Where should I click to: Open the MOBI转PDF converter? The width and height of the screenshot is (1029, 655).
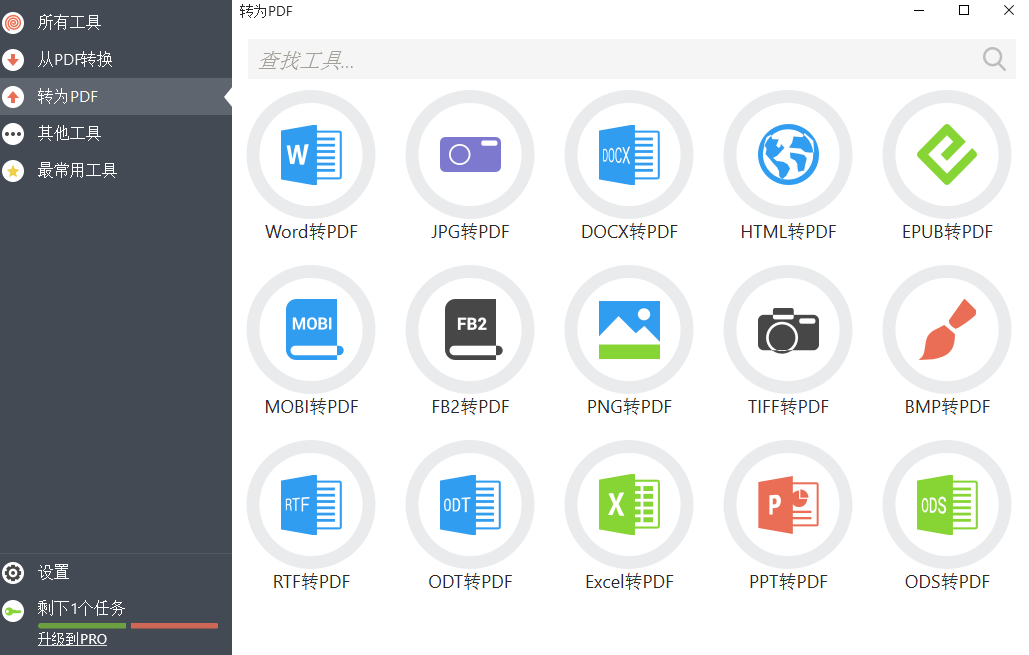tap(311, 330)
